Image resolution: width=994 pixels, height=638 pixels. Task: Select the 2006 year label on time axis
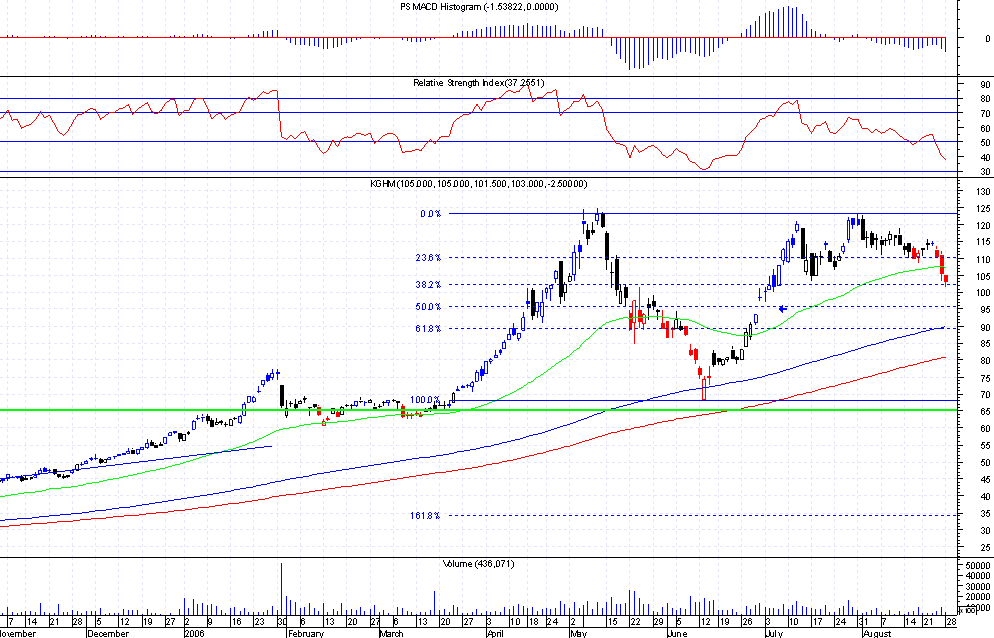[x=194, y=633]
